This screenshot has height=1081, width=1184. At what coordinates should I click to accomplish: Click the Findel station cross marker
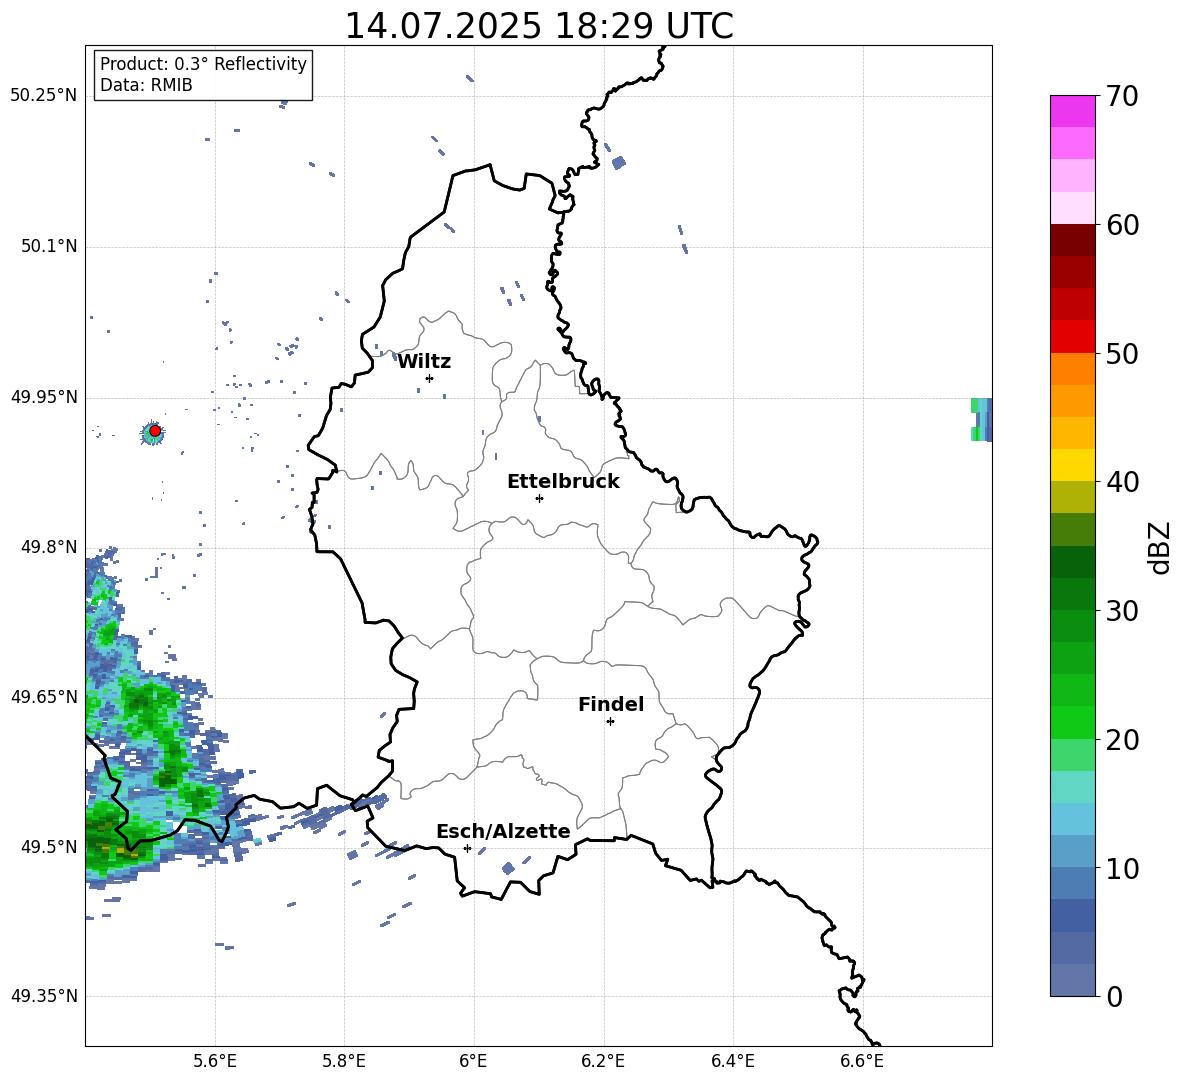point(610,722)
